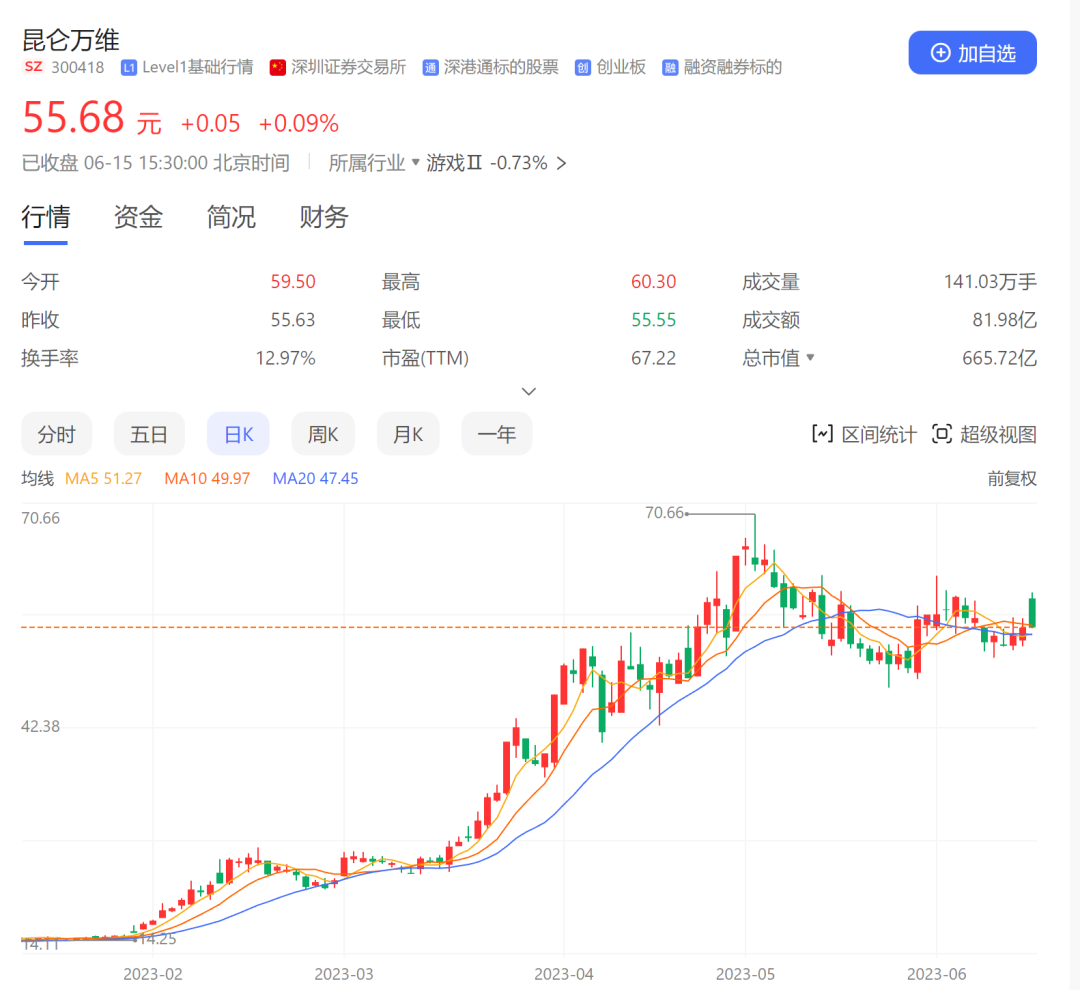
Task: Select the 一年 chart period
Action: pos(497,434)
